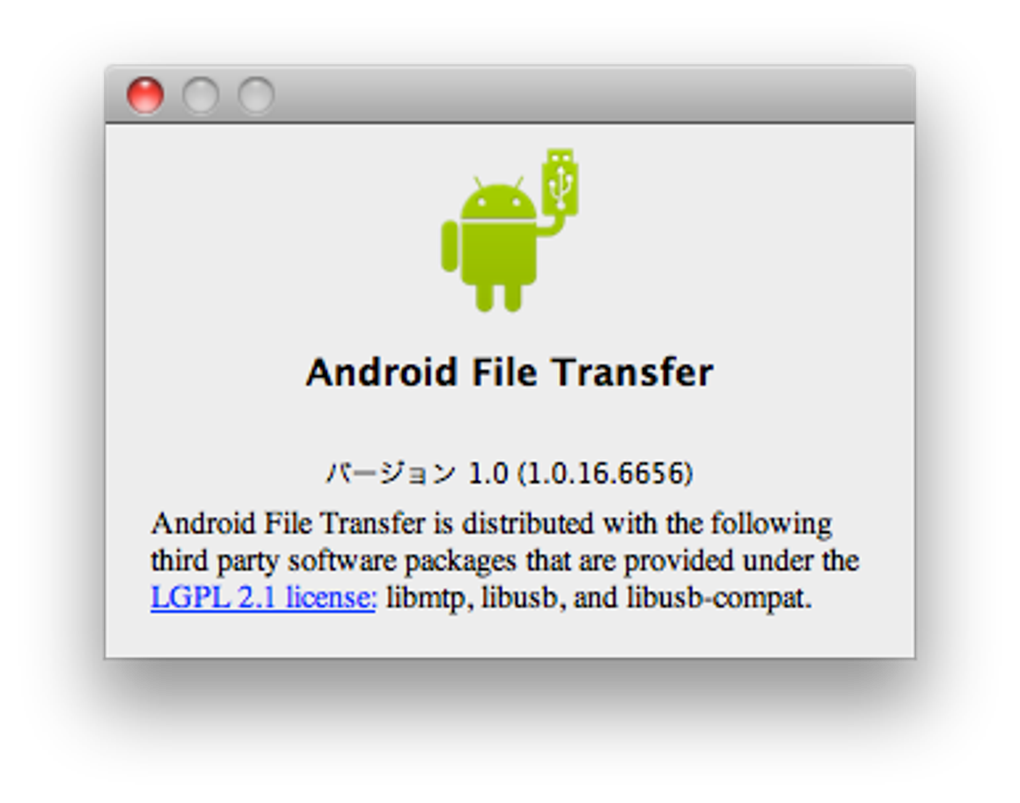
Task: Click the USB trident symbol on plug
Action: (560, 187)
